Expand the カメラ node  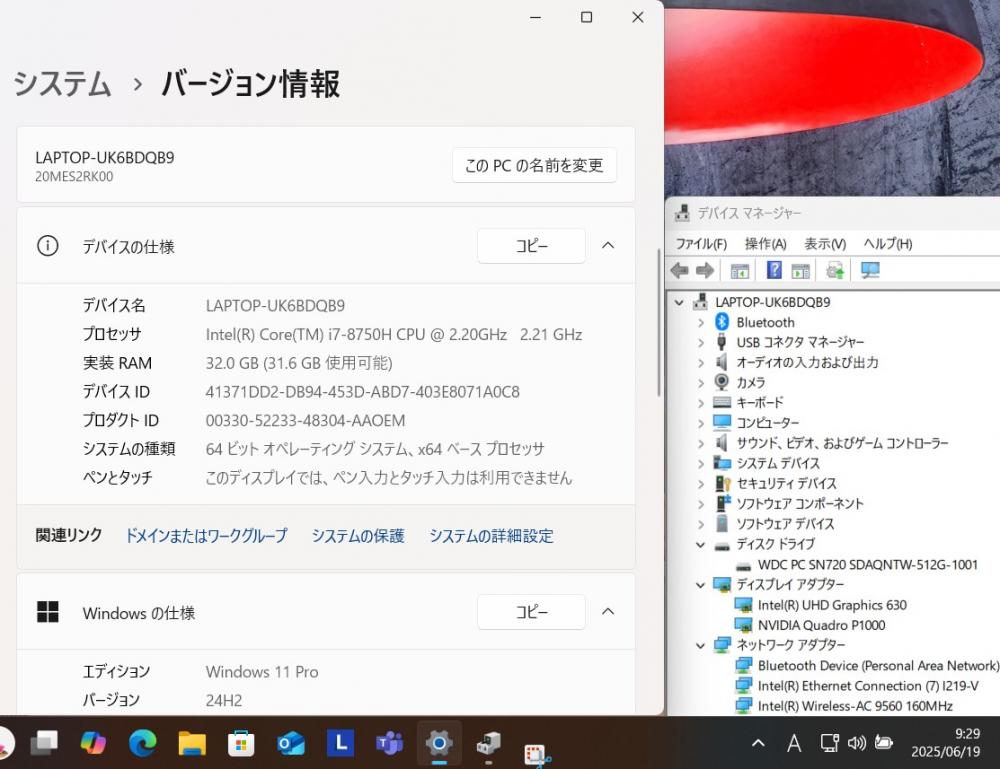coord(701,383)
